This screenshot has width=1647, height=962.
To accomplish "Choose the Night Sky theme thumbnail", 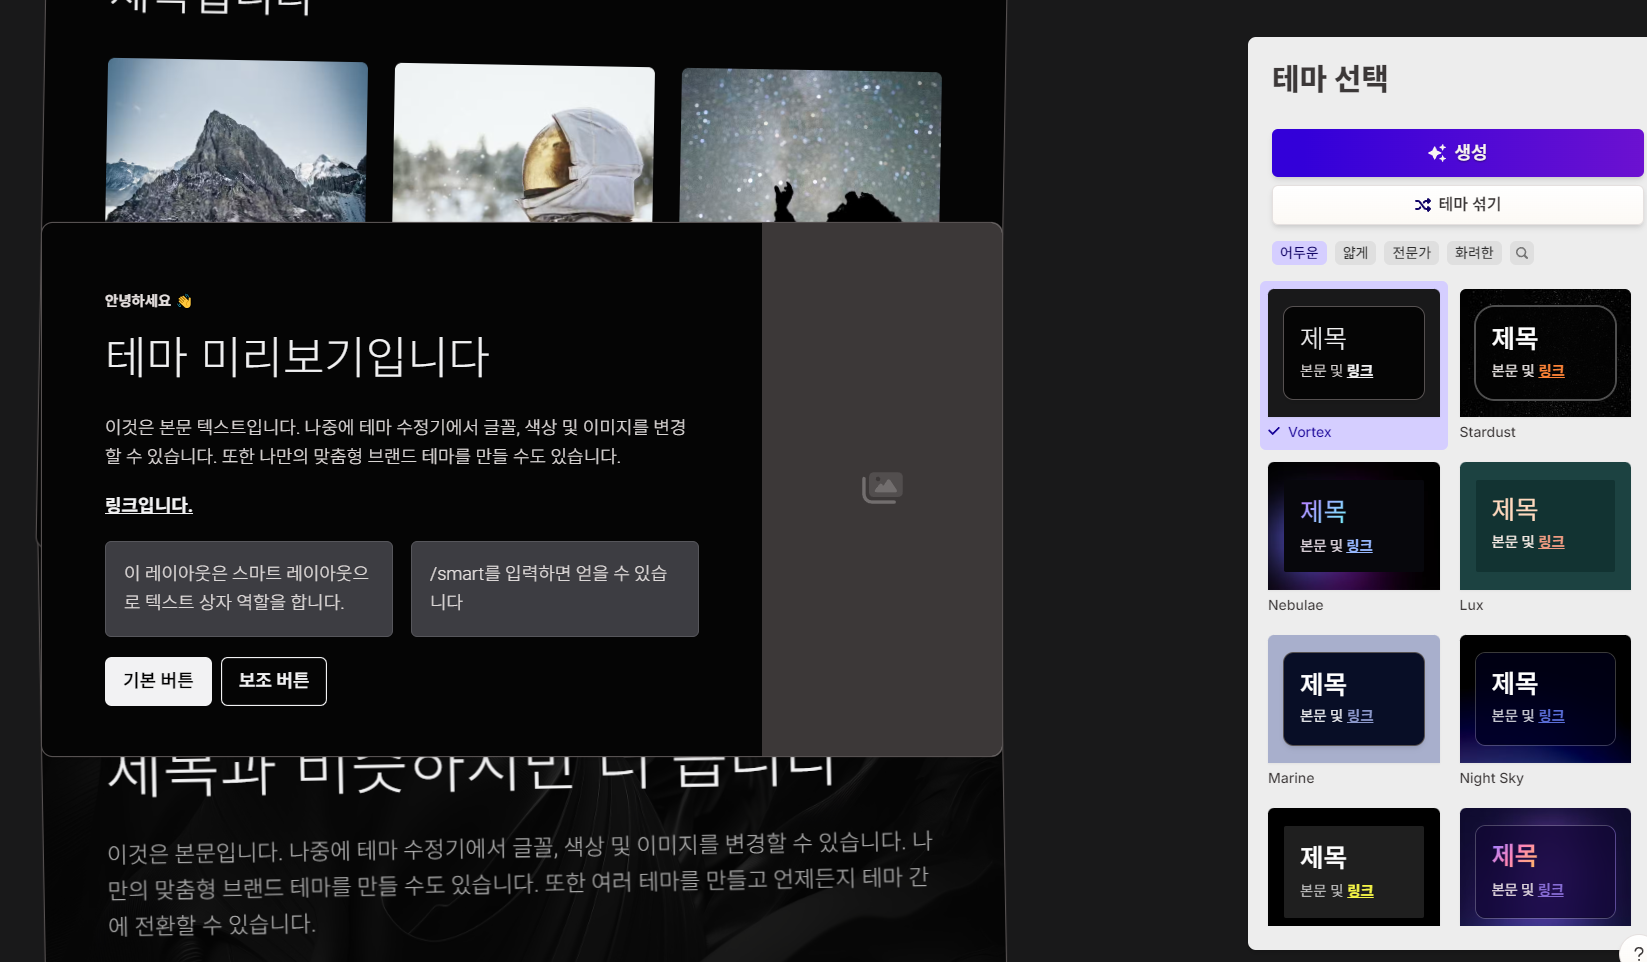I will tap(1545, 699).
